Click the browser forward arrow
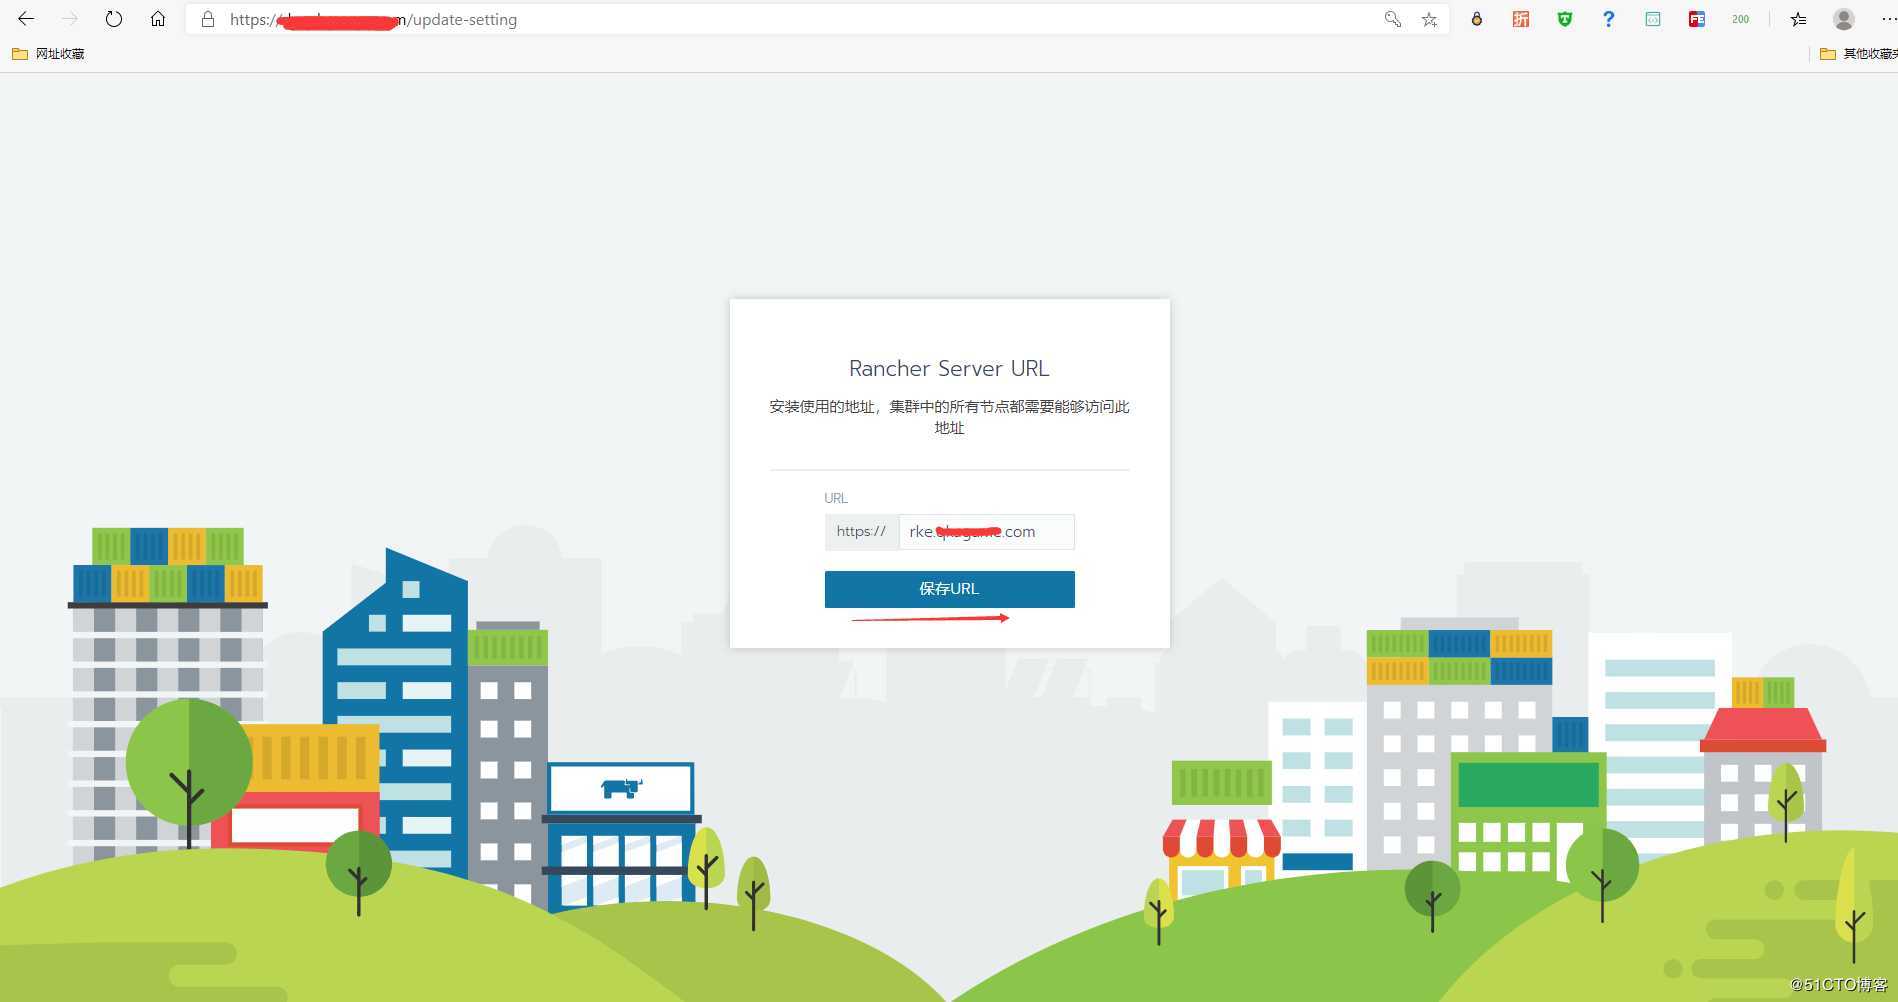This screenshot has height=1002, width=1898. (70, 19)
